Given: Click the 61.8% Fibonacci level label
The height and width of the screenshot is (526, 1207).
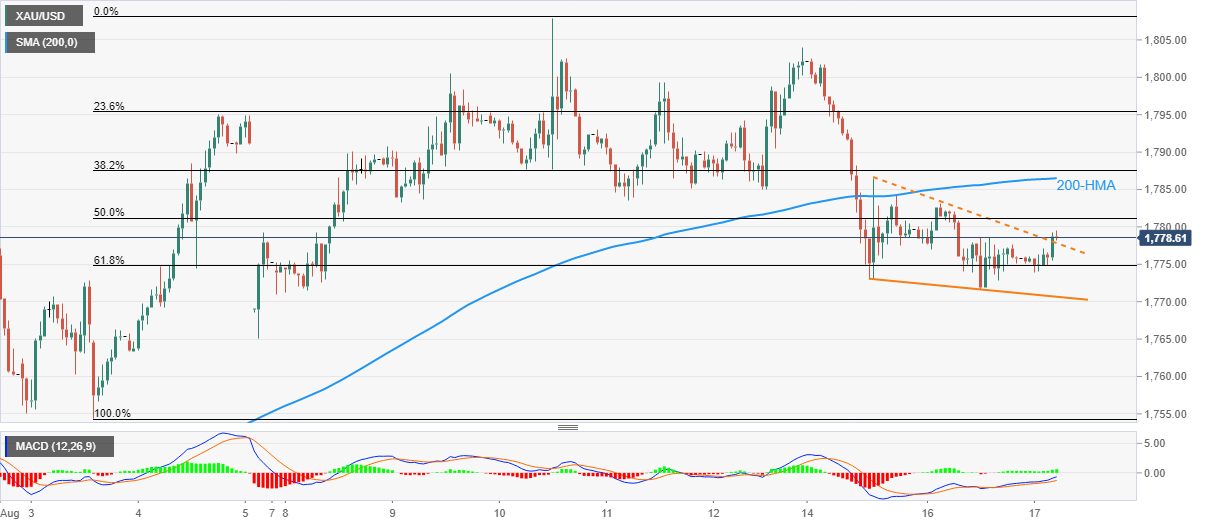Looking at the screenshot, I should pyautogui.click(x=111, y=260).
